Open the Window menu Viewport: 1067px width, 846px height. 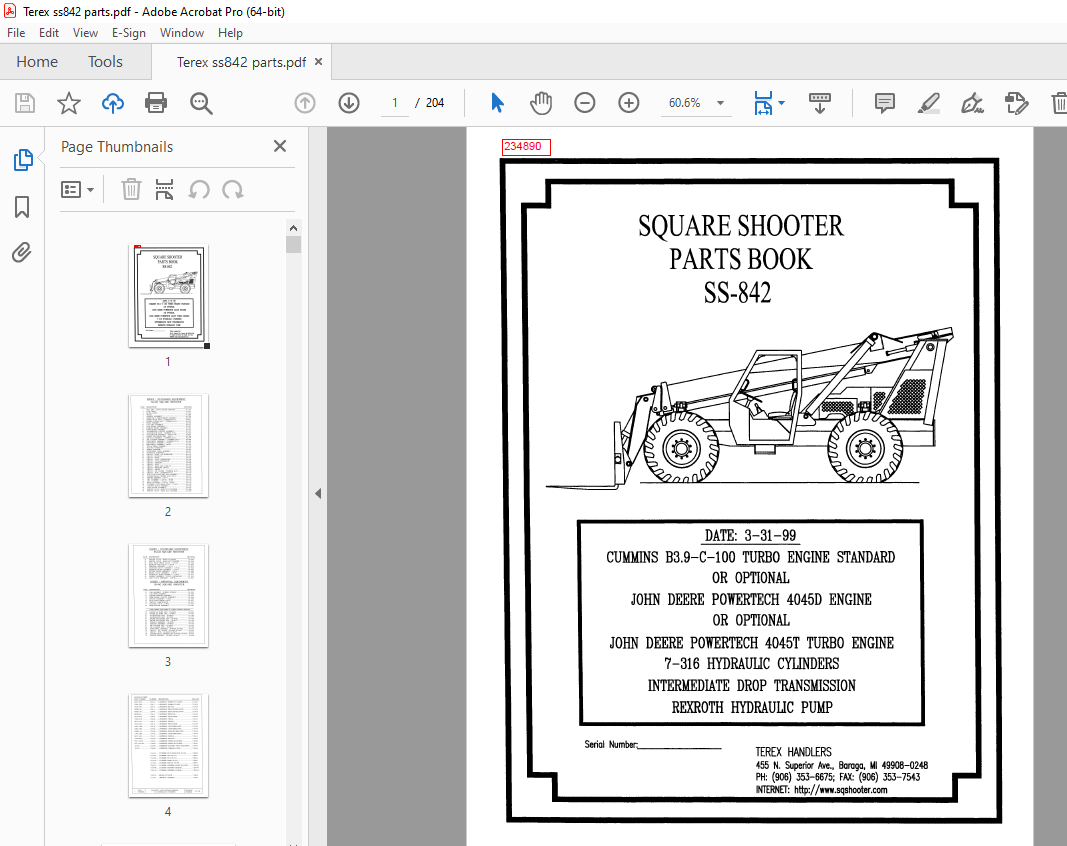click(182, 33)
